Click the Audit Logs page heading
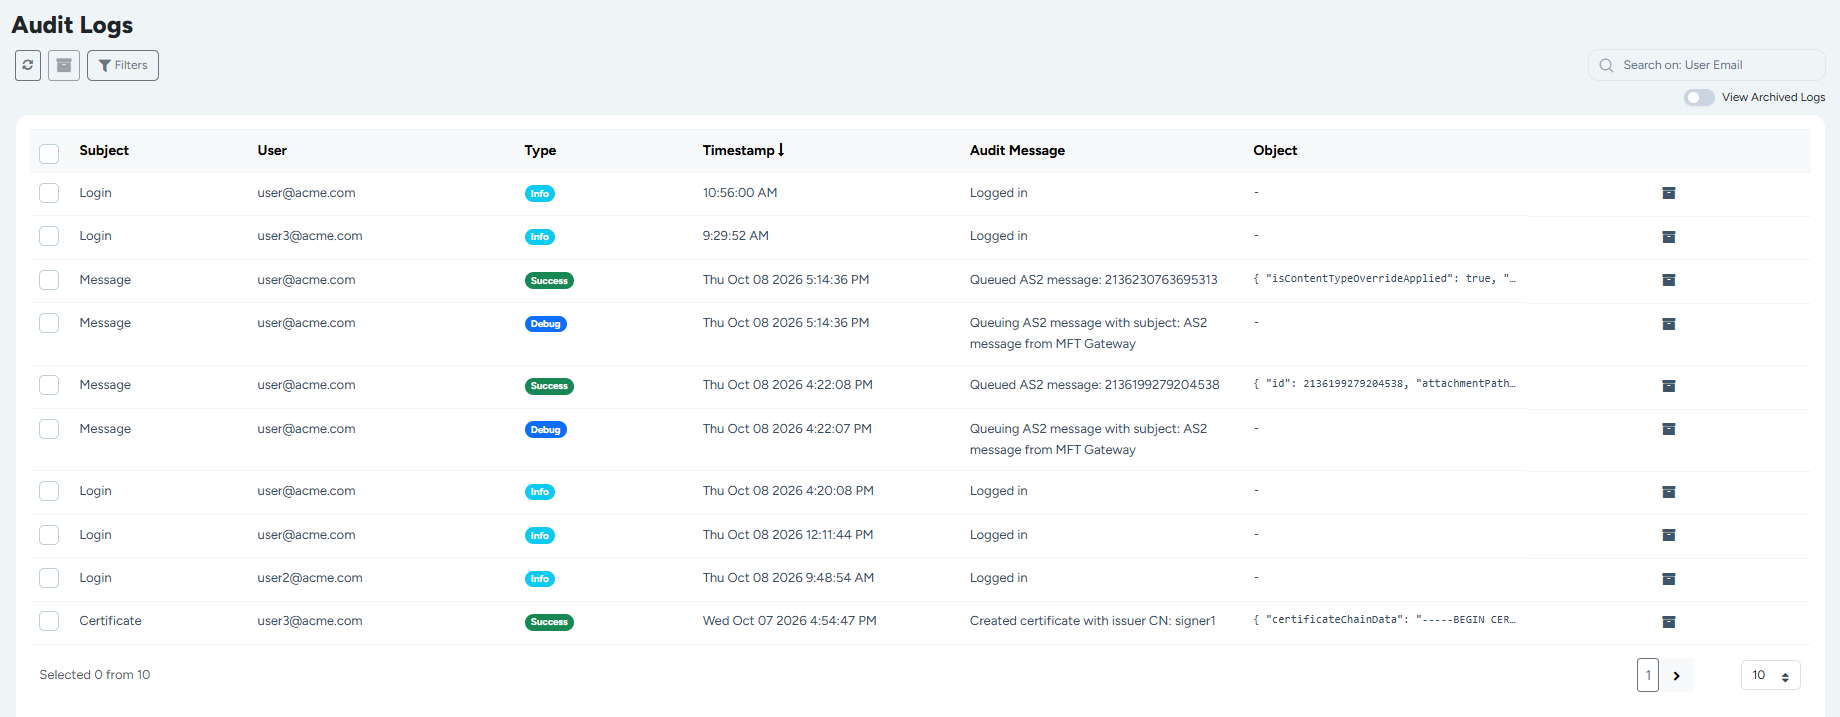Screen dimensions: 1840x717 72,25
